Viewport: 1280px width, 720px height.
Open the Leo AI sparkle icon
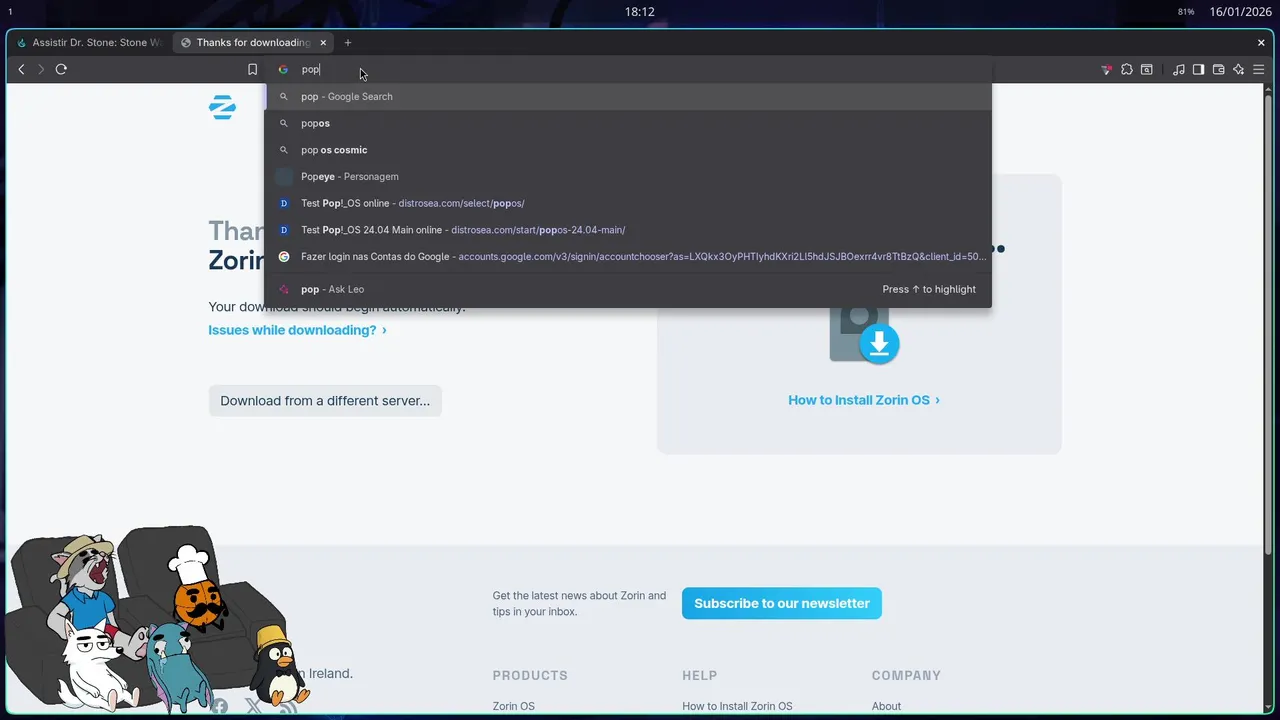click(x=1238, y=69)
